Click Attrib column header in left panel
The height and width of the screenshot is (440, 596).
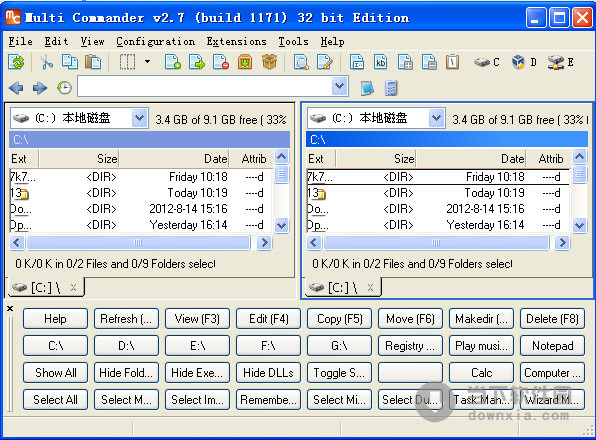tap(251, 158)
